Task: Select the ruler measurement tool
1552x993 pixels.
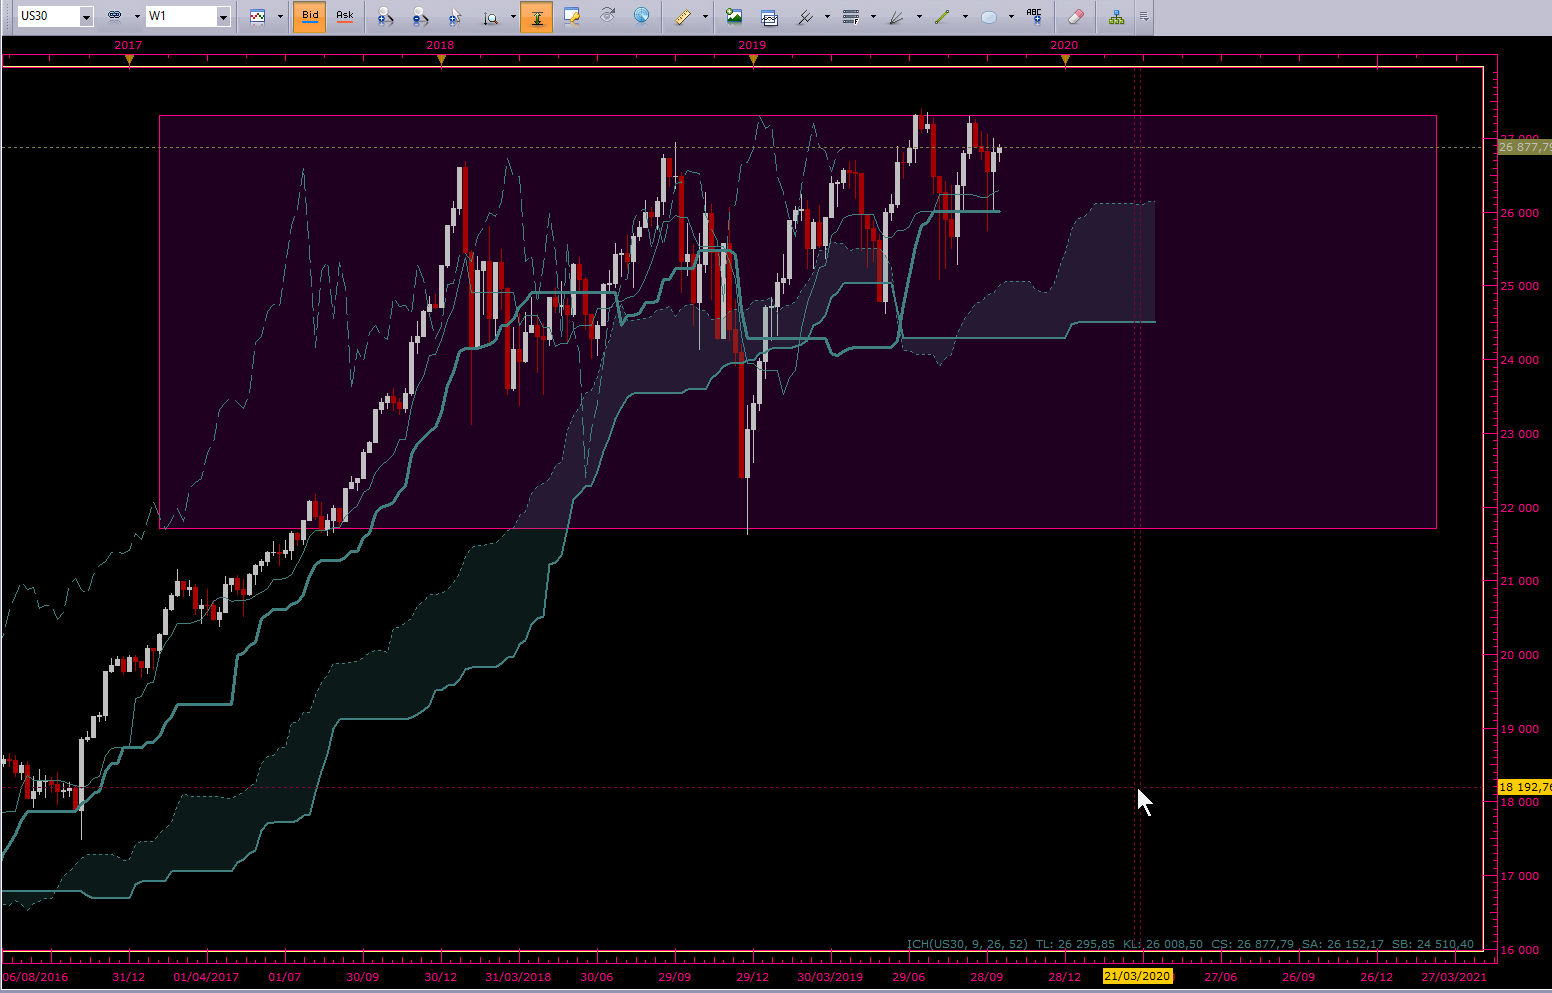Action: [x=683, y=17]
